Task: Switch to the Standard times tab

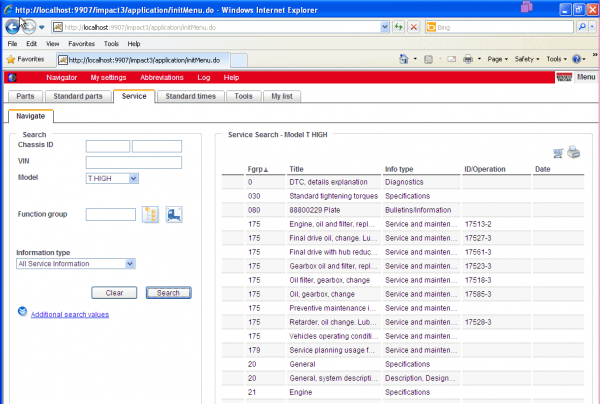Action: [x=191, y=96]
